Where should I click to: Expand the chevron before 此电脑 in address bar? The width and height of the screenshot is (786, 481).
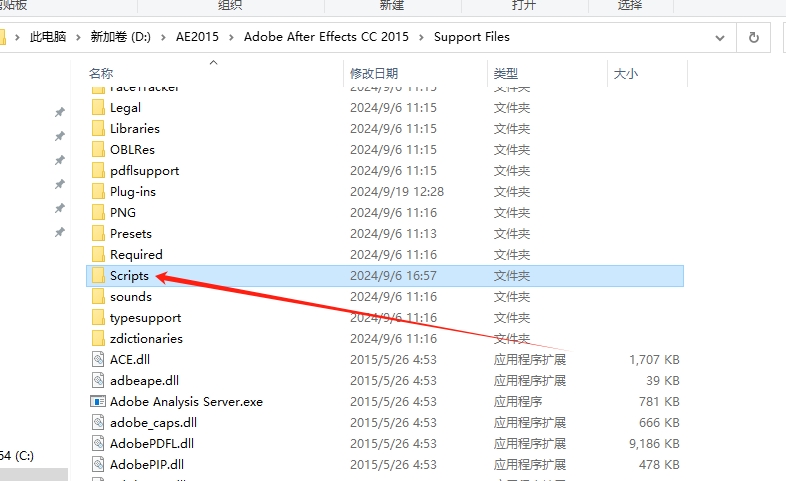click(x=18, y=38)
